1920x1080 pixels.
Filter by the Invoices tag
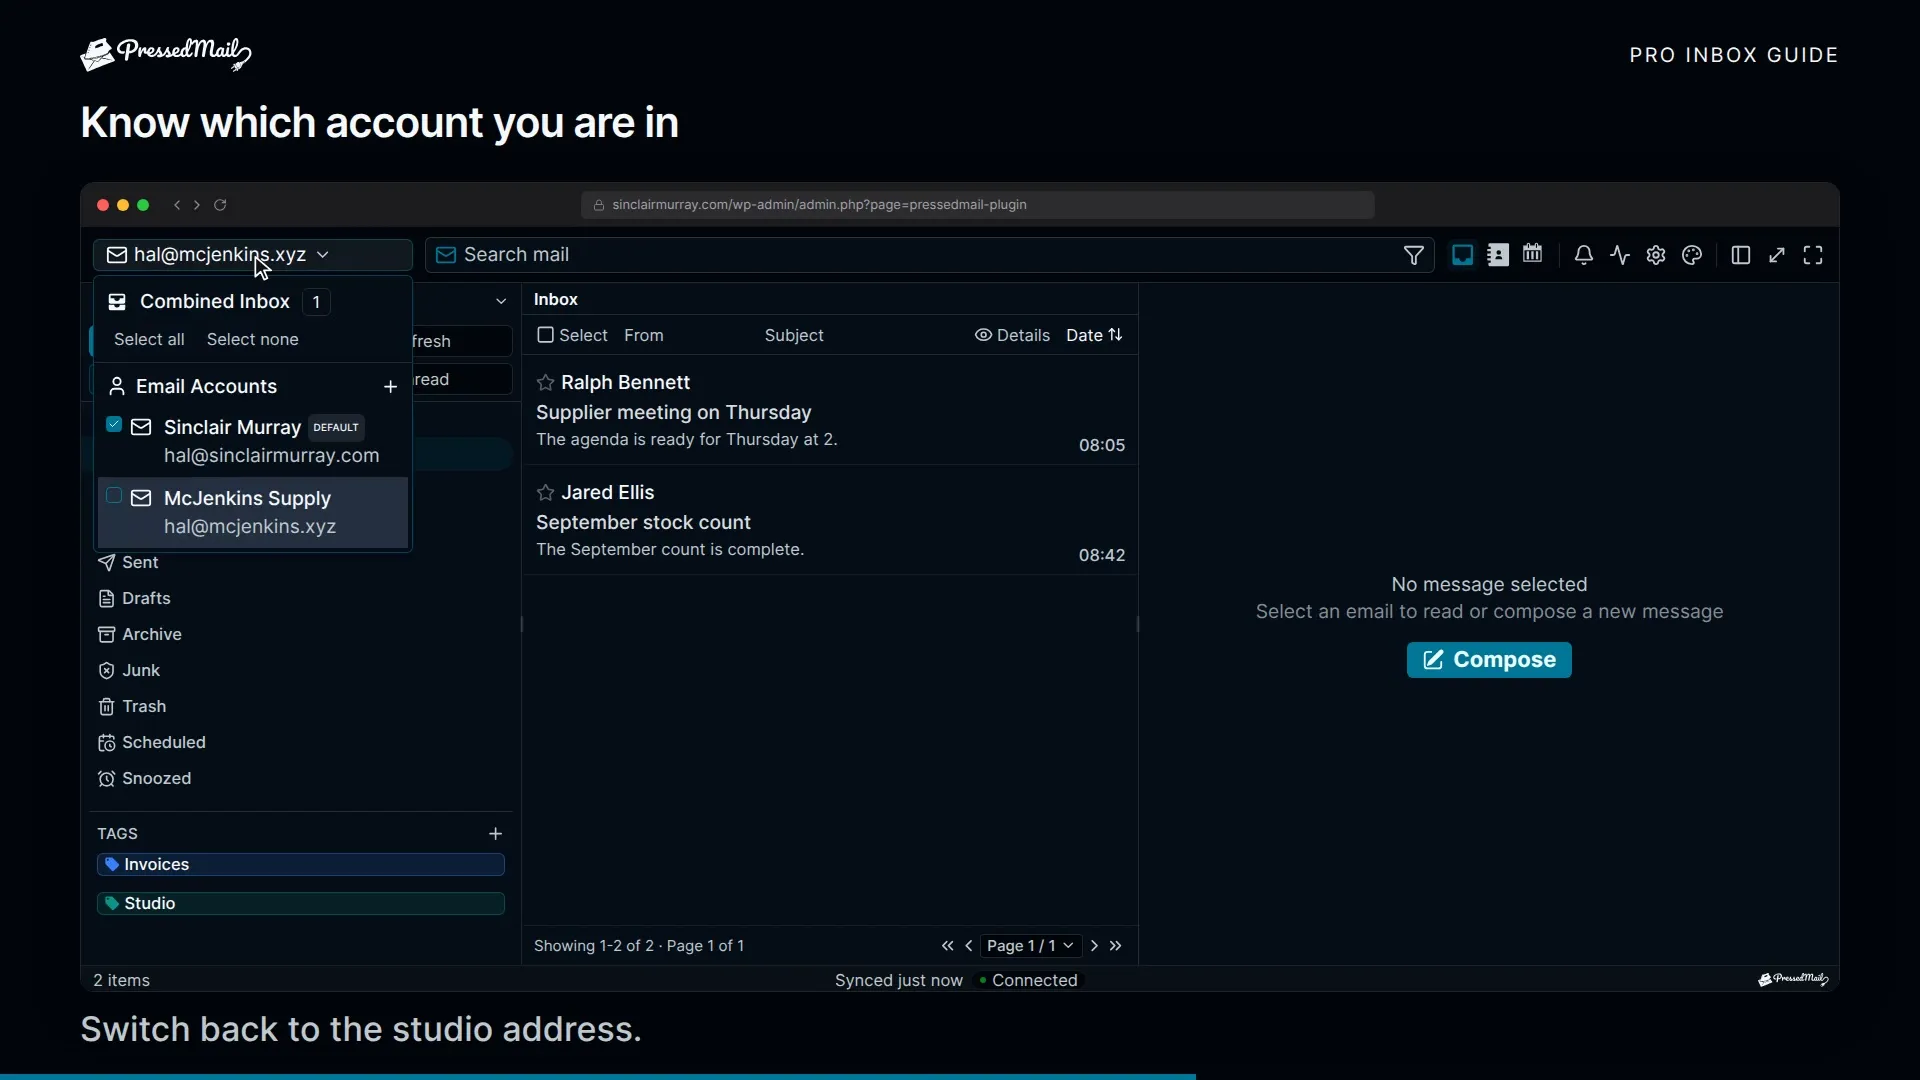pyautogui.click(x=301, y=865)
